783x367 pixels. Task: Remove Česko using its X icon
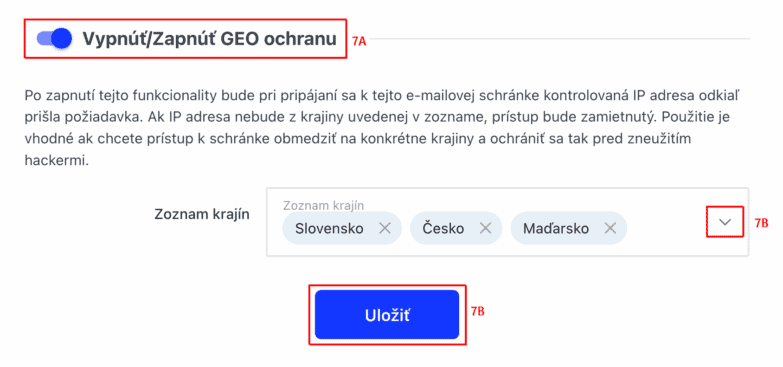click(485, 229)
